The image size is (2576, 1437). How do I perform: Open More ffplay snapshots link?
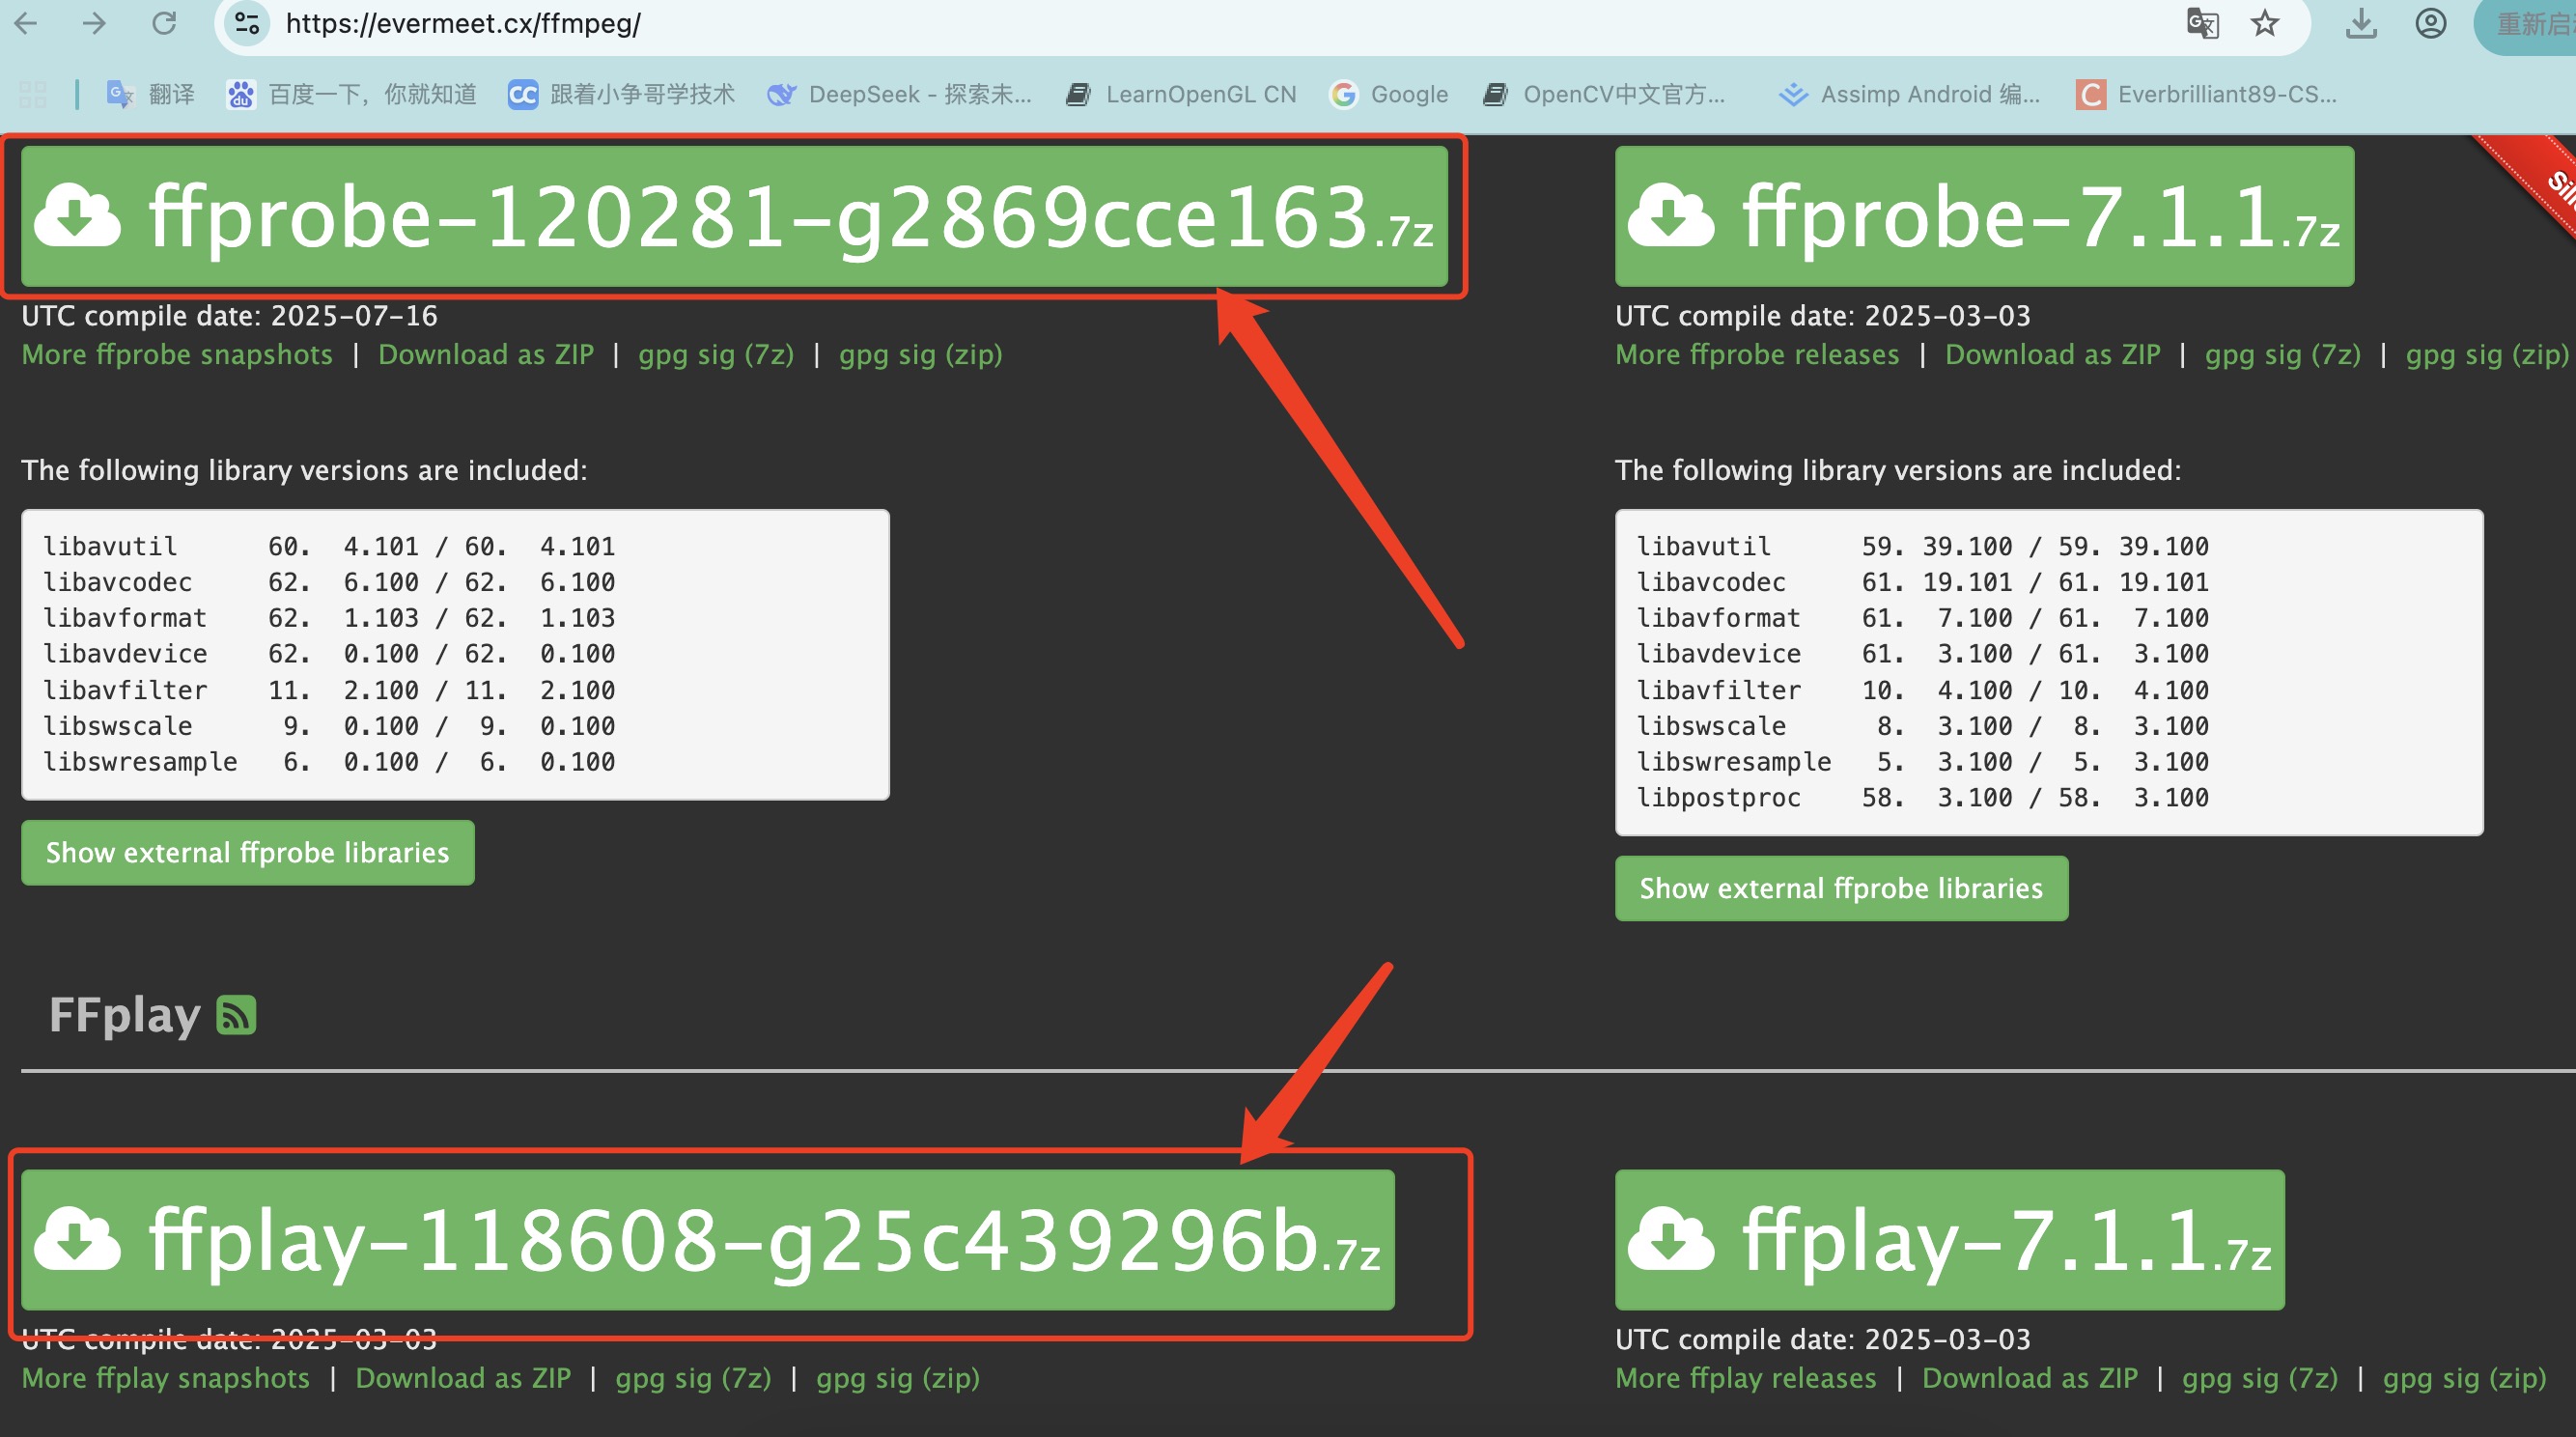pos(166,1378)
